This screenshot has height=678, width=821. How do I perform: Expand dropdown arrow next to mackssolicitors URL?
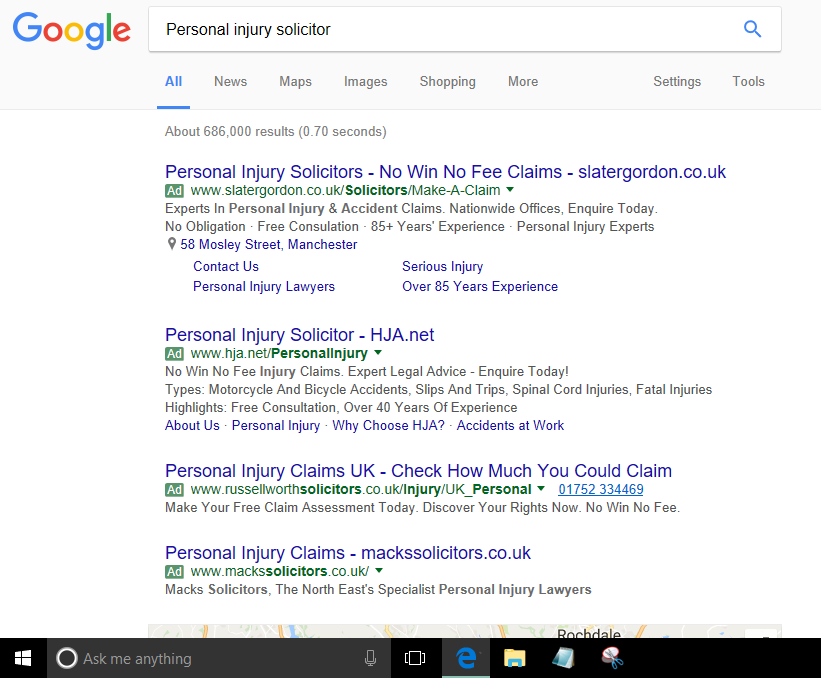pos(380,570)
